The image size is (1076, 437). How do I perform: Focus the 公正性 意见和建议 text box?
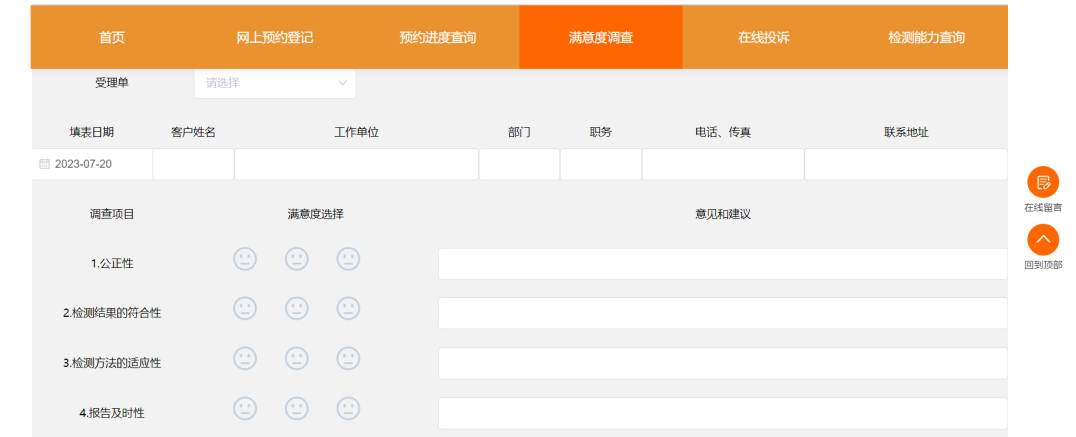click(x=722, y=264)
